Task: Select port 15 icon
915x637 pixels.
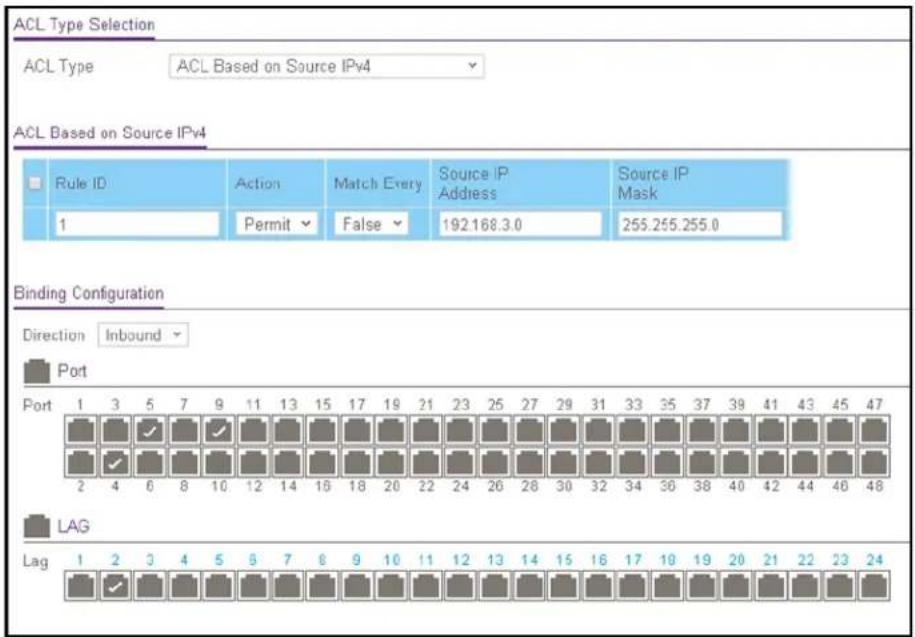Action: 323,430
